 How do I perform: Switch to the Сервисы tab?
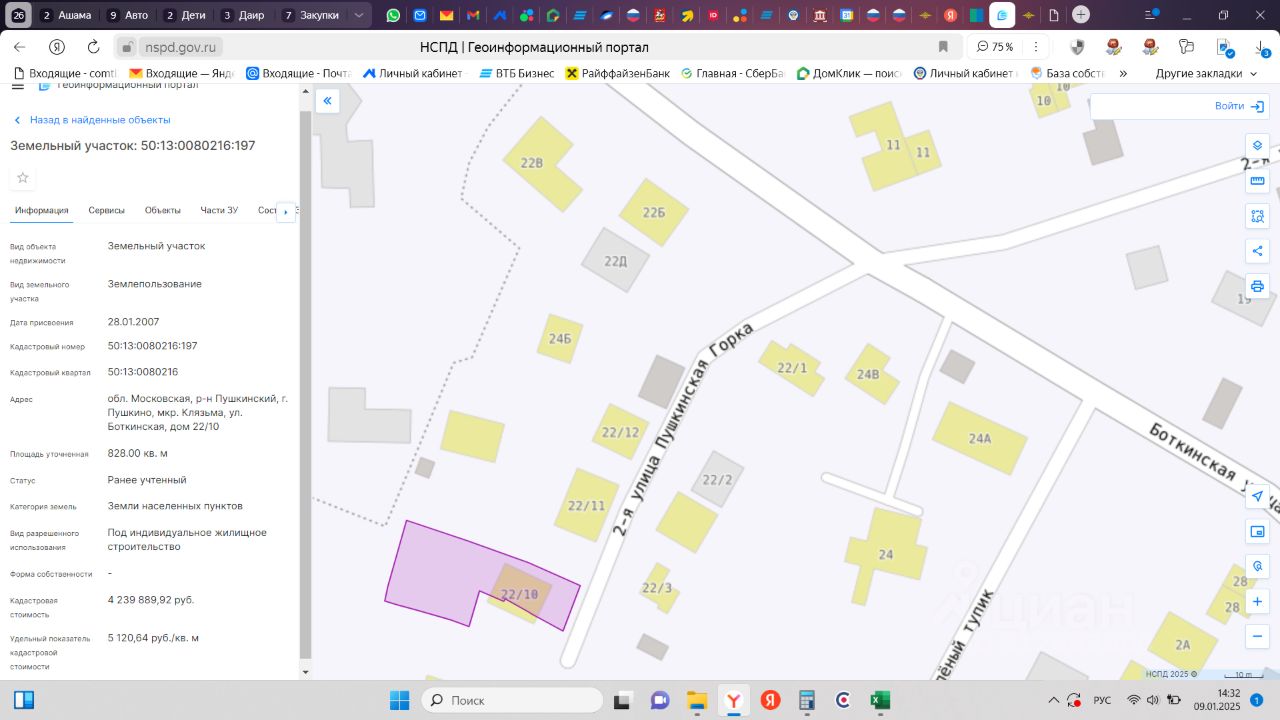pyautogui.click(x=107, y=210)
